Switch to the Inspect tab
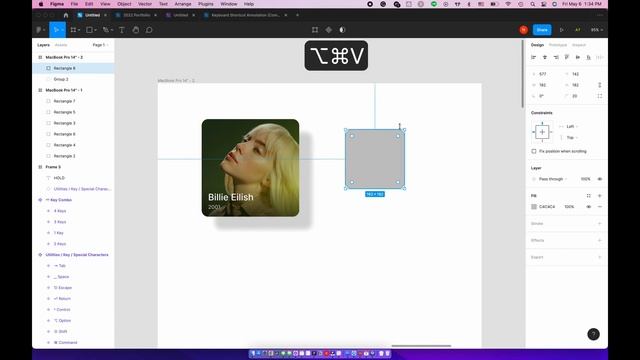640x360 pixels. pos(579,45)
